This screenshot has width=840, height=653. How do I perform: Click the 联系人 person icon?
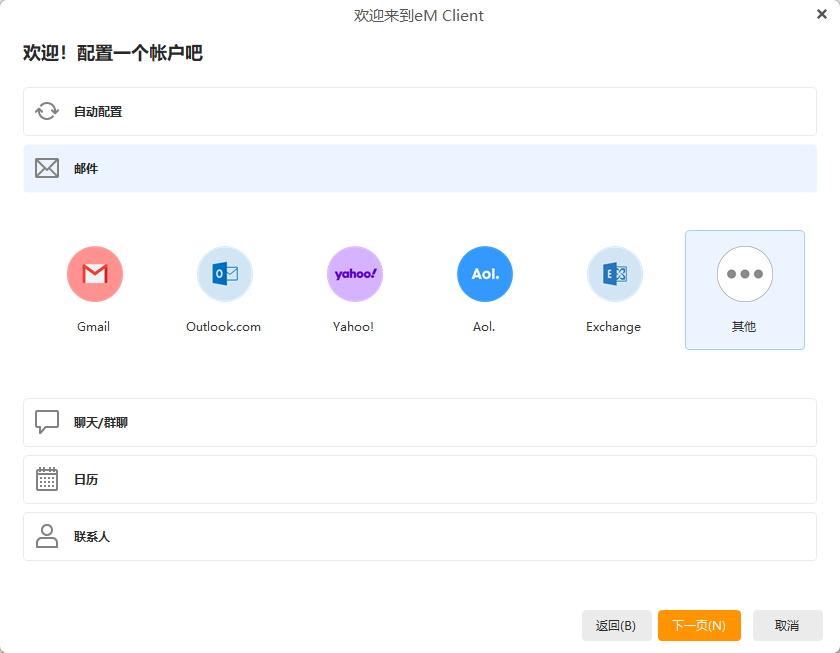coord(47,536)
